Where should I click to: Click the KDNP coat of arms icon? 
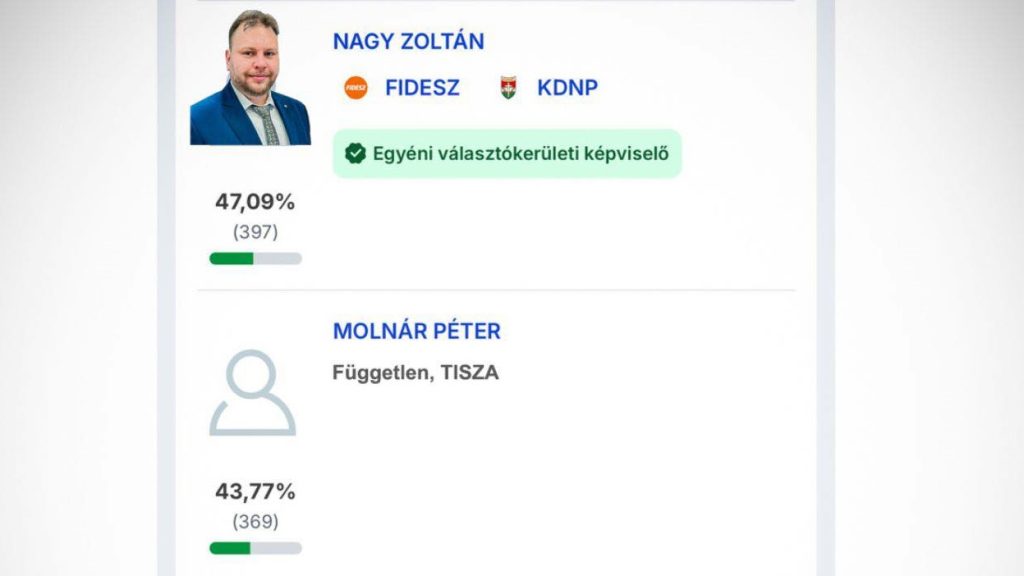508,88
